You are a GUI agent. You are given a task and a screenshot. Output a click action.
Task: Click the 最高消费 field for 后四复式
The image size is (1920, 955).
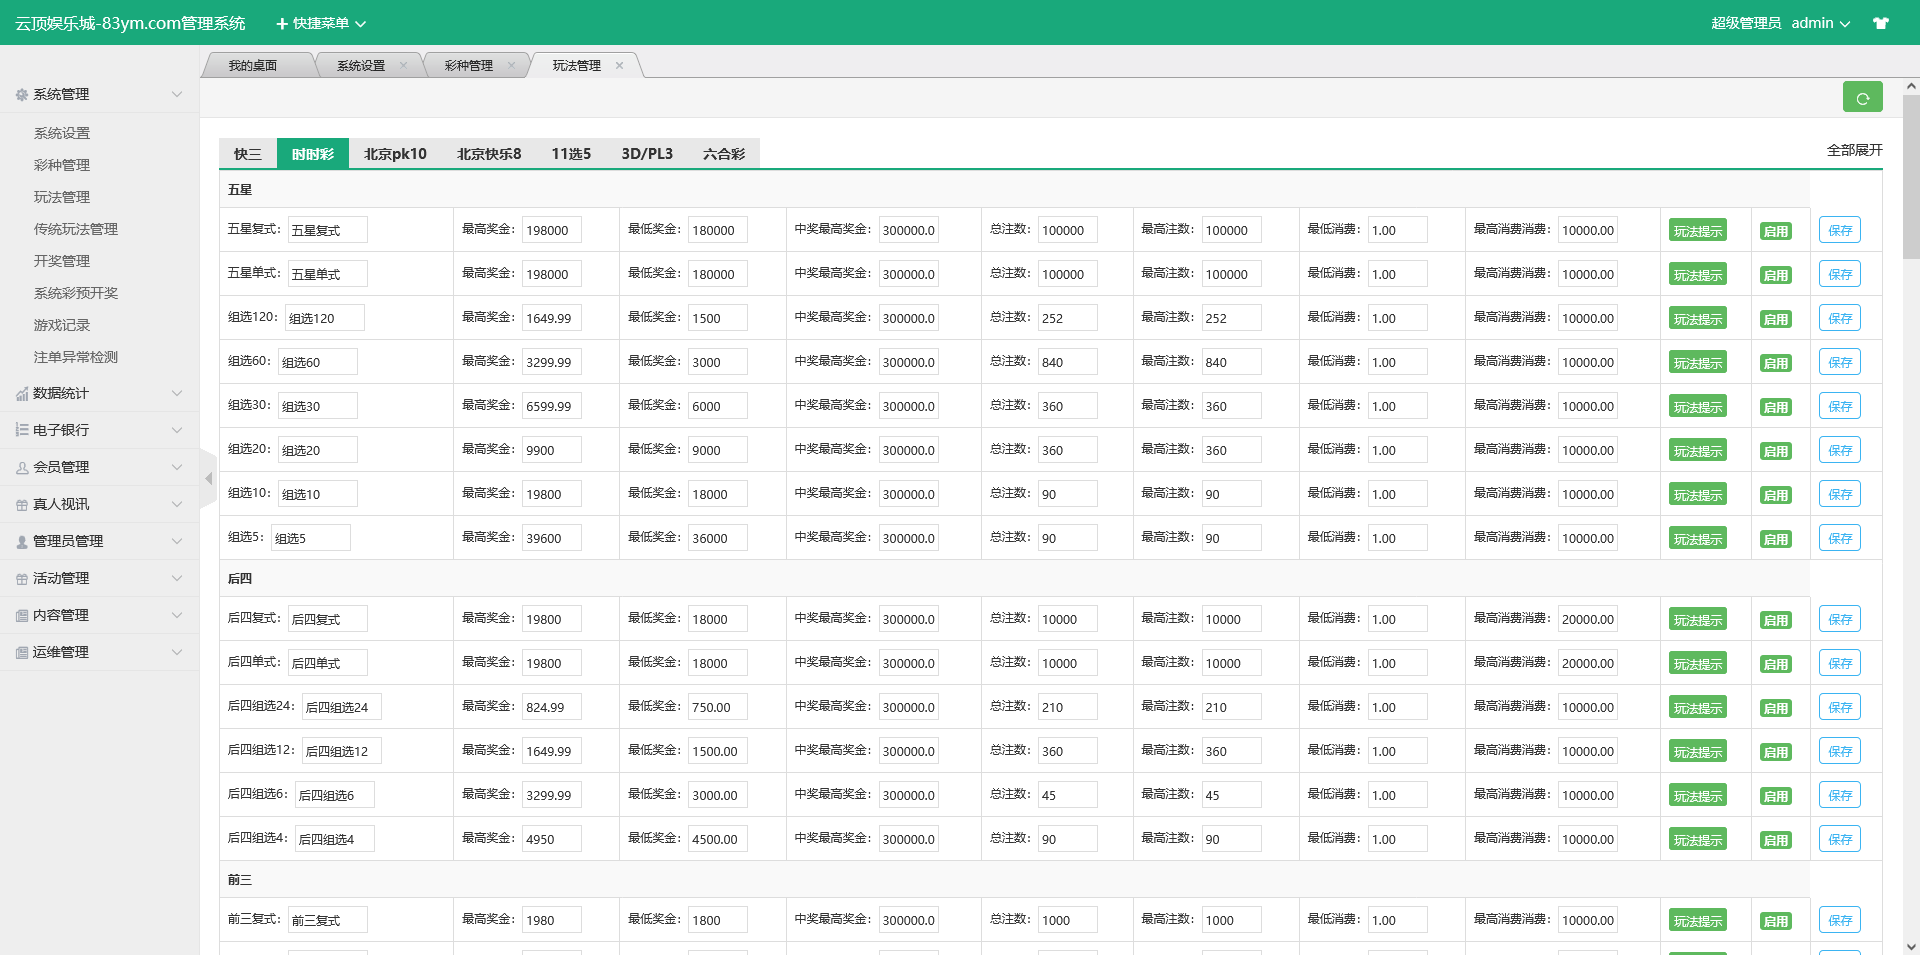(x=1588, y=619)
